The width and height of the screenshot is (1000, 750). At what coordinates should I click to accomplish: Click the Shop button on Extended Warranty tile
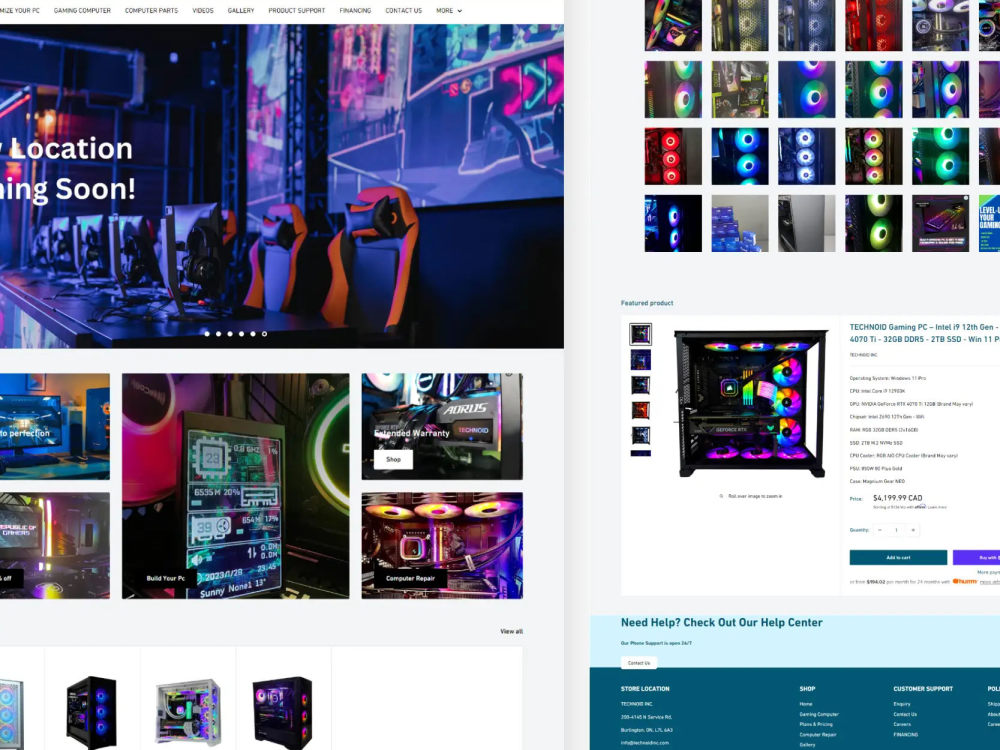(x=393, y=459)
